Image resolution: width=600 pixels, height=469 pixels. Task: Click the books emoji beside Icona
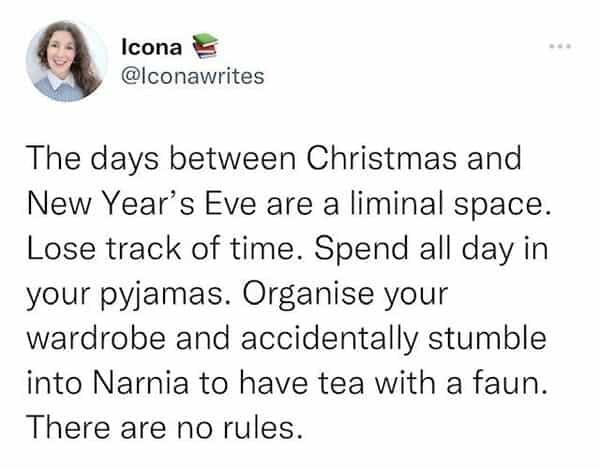pos(203,45)
